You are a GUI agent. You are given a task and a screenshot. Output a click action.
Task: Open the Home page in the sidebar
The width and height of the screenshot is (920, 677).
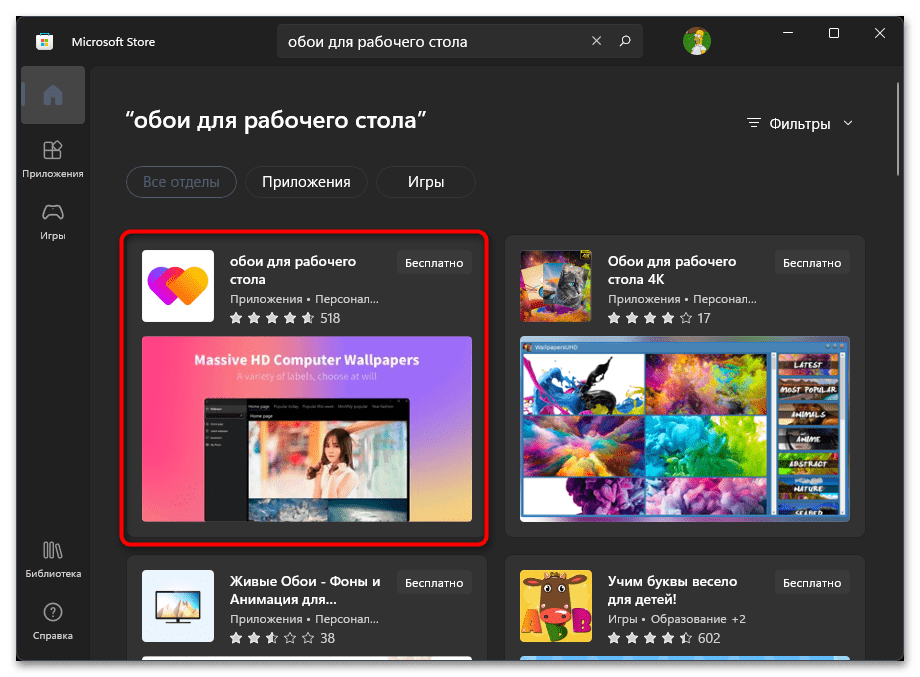[53, 95]
